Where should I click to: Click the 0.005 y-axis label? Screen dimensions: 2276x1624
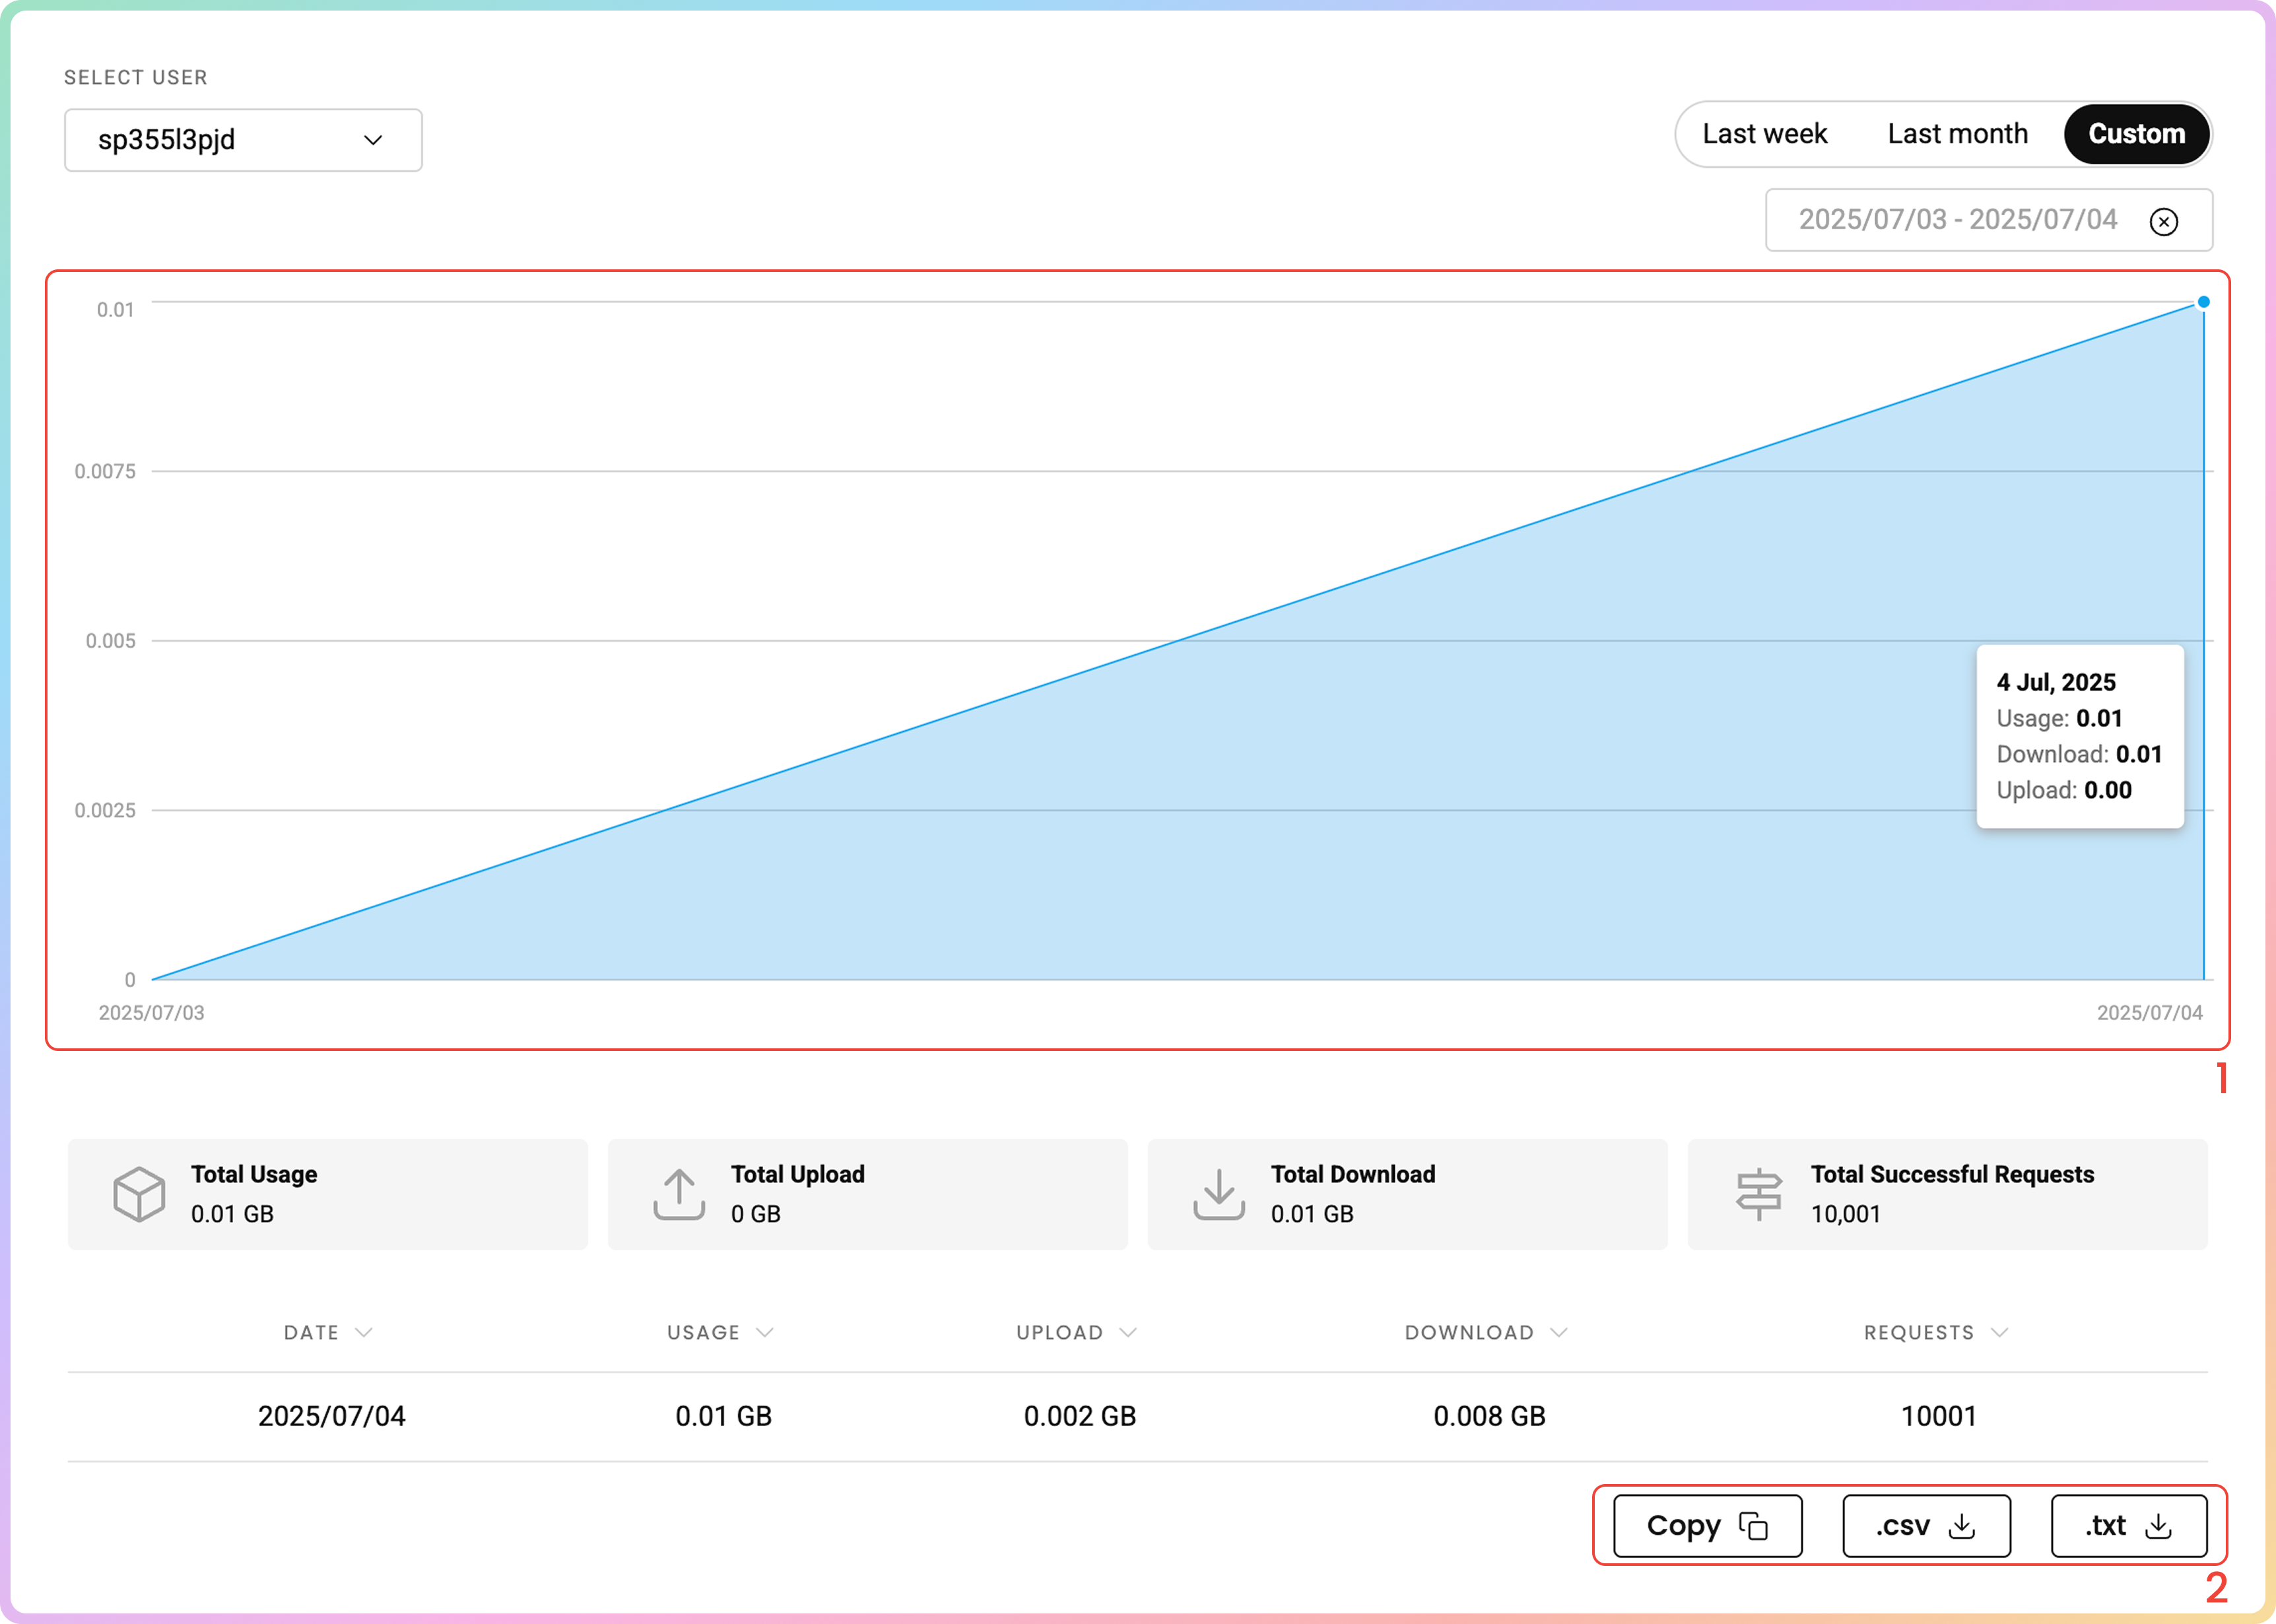pos(110,641)
